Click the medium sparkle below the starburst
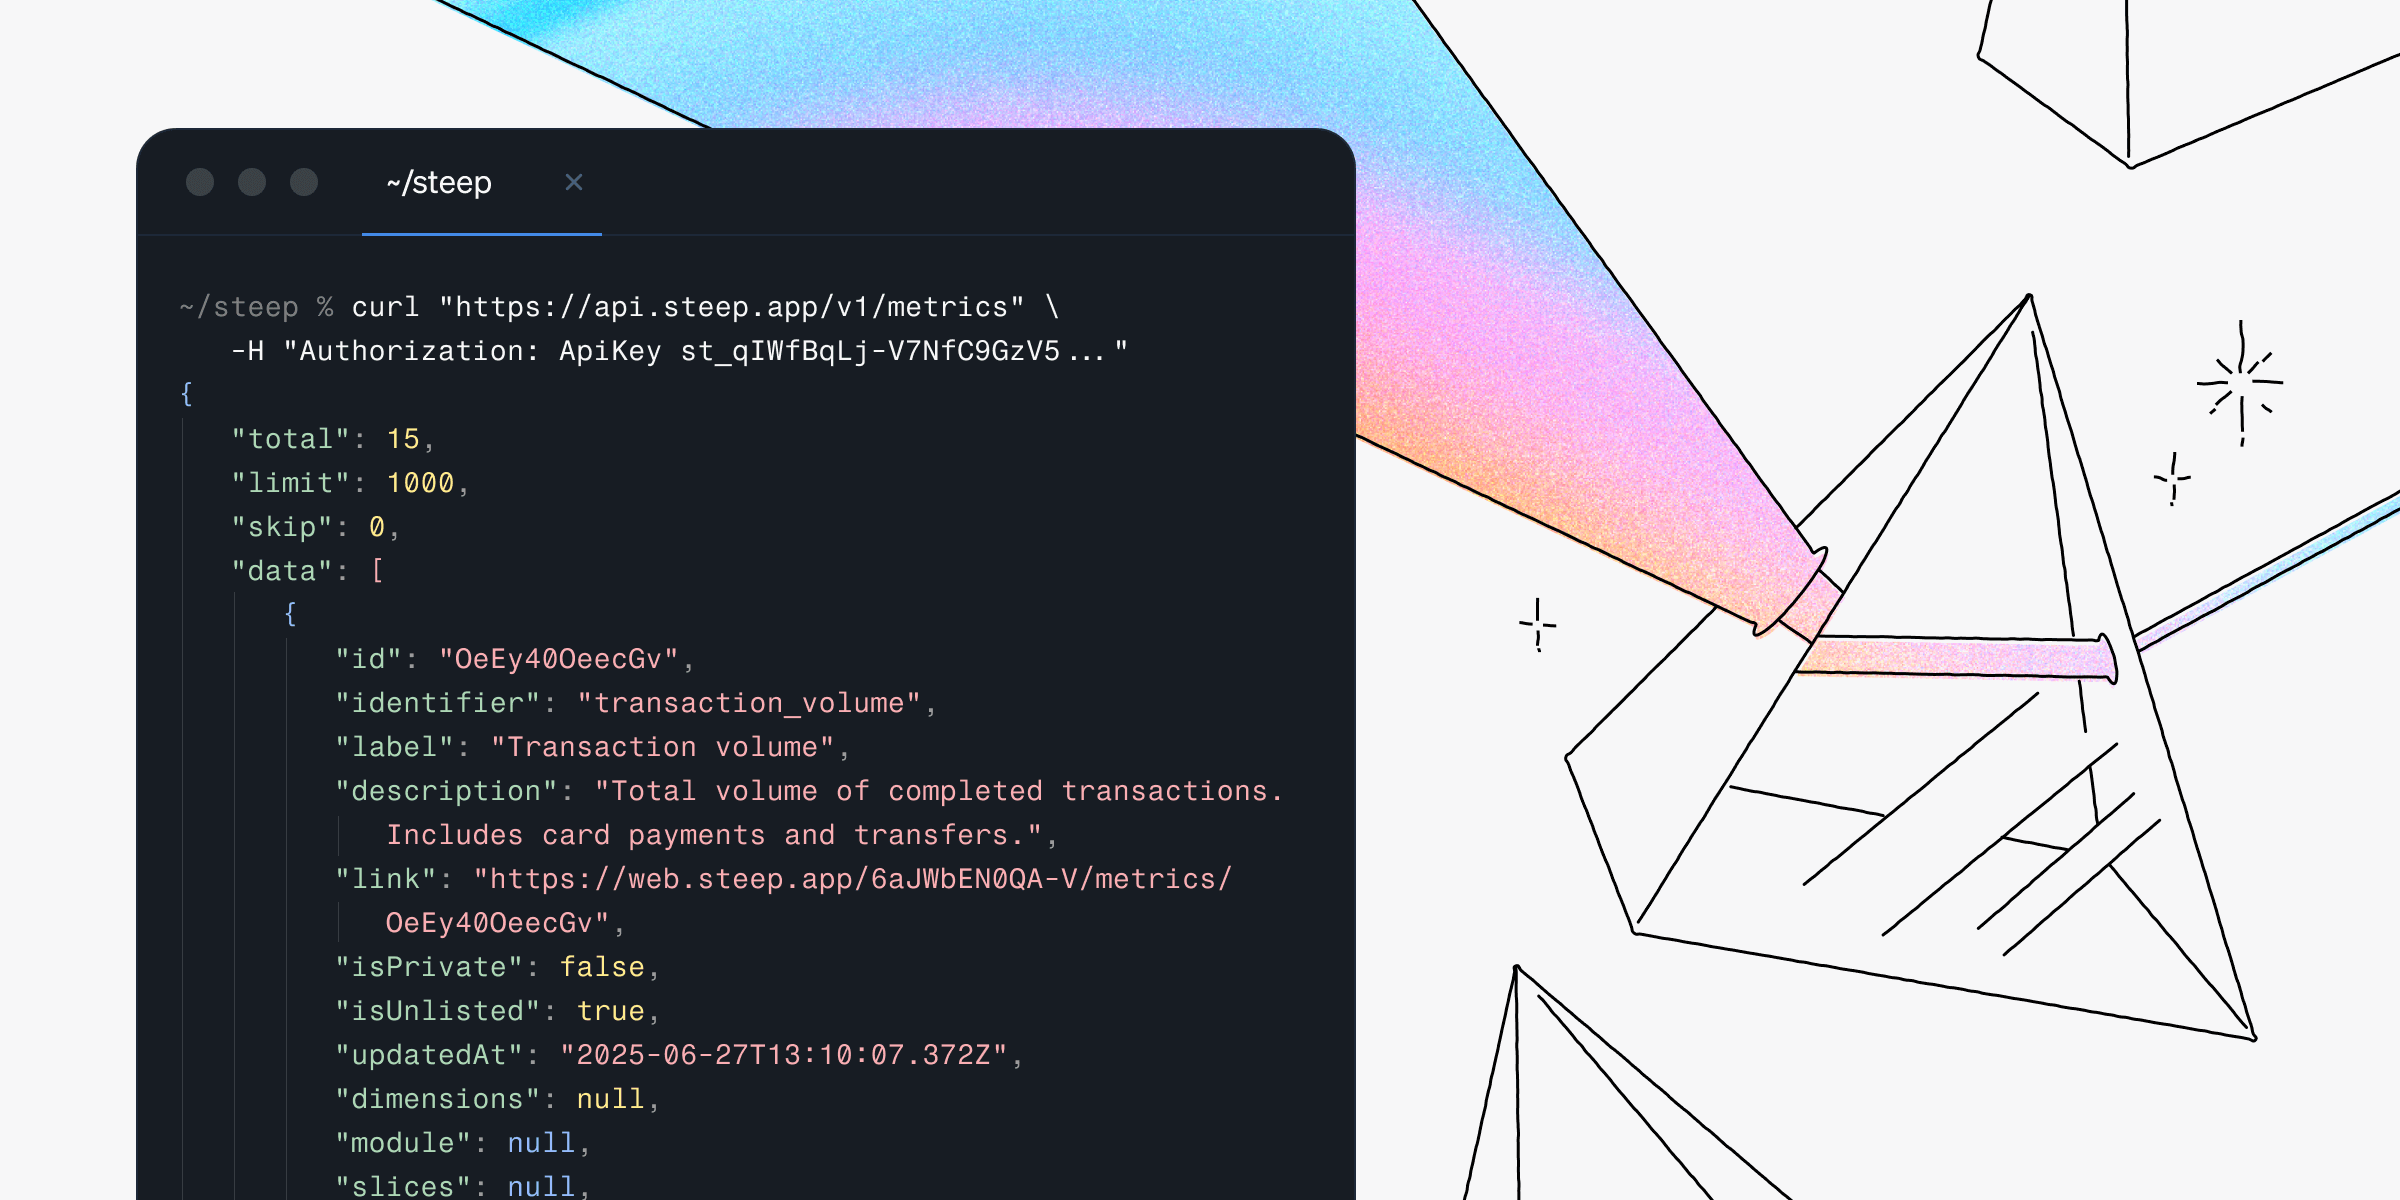The width and height of the screenshot is (2400, 1200). 2172,479
